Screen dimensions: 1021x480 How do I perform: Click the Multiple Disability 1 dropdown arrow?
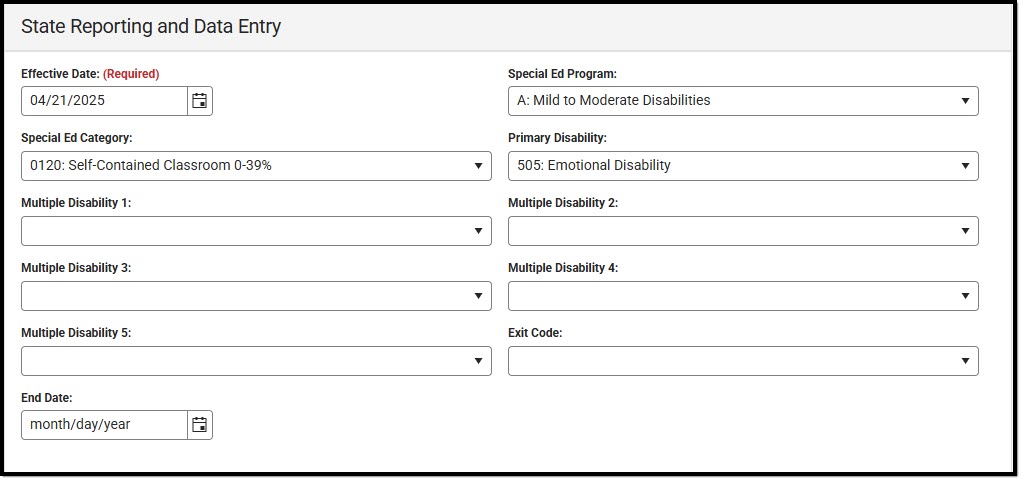(x=478, y=231)
